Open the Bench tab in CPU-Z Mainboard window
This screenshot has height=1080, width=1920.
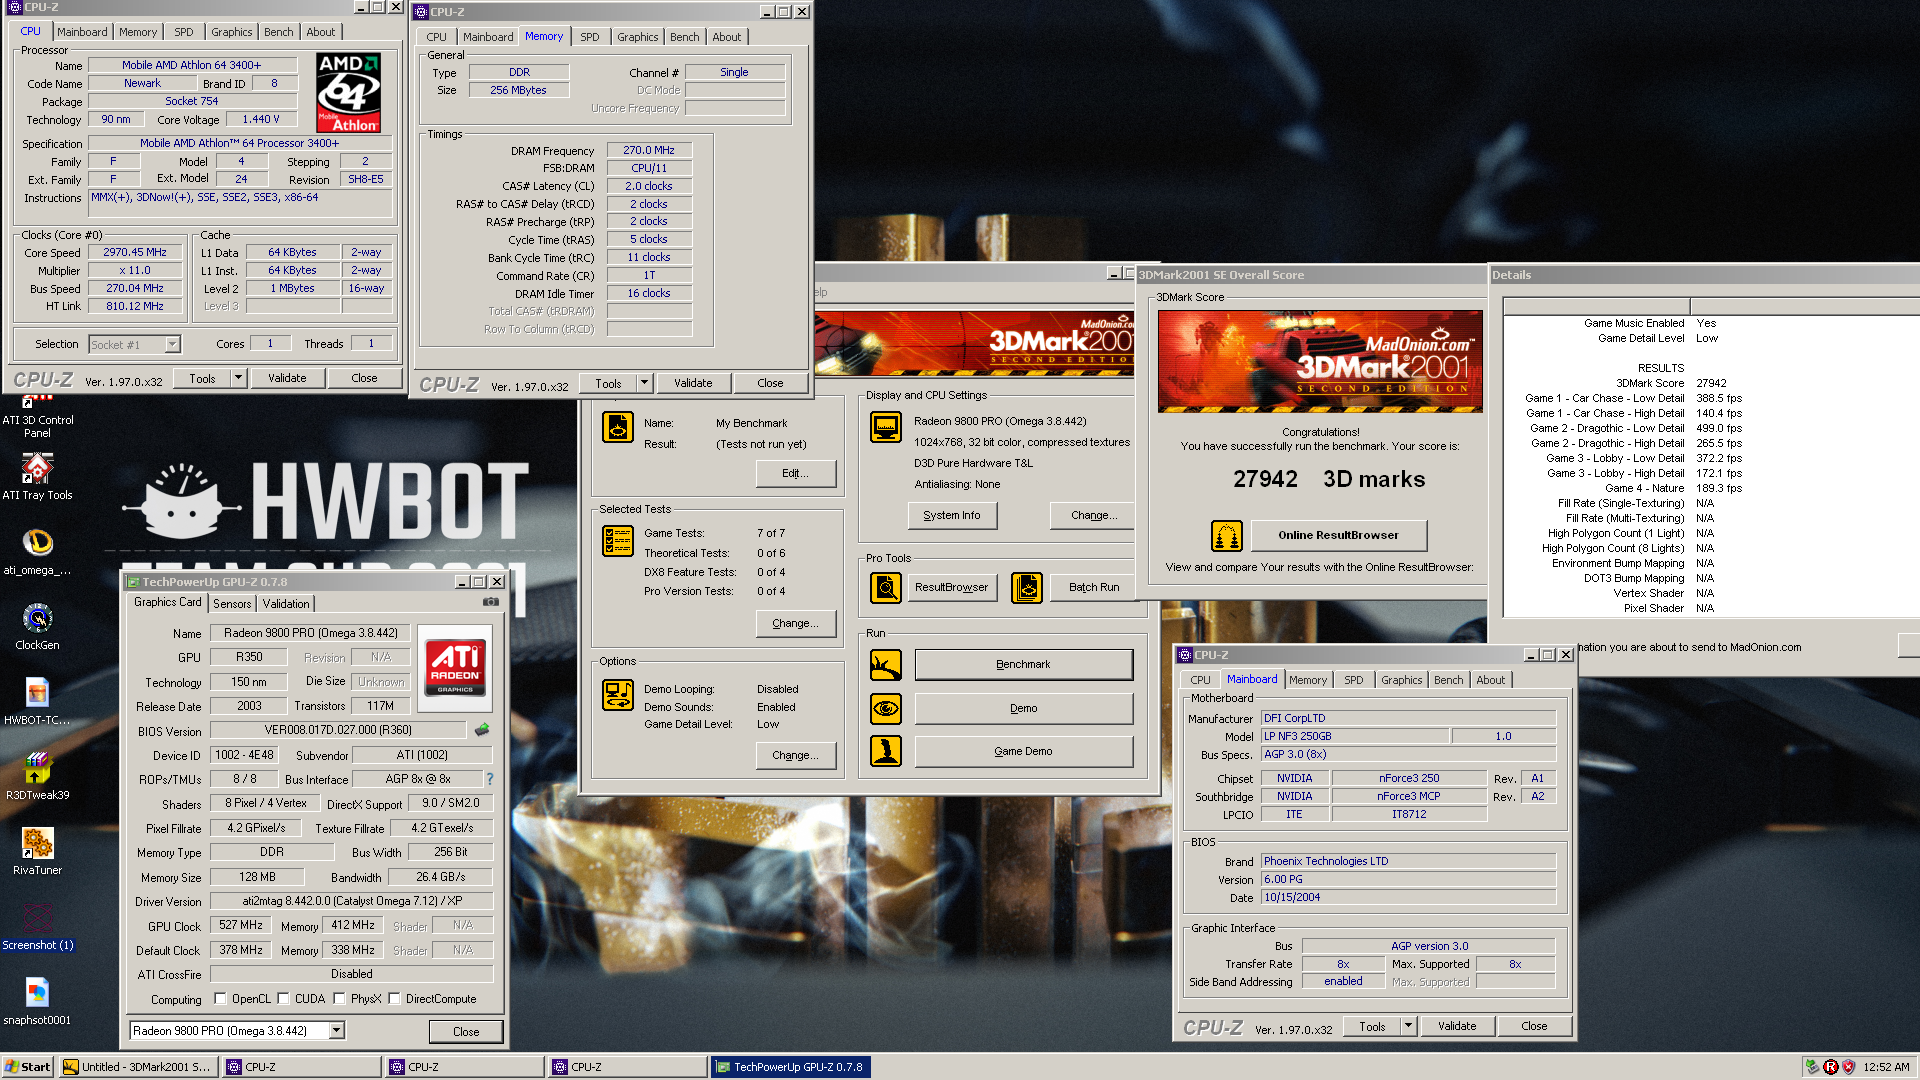pos(1448,680)
